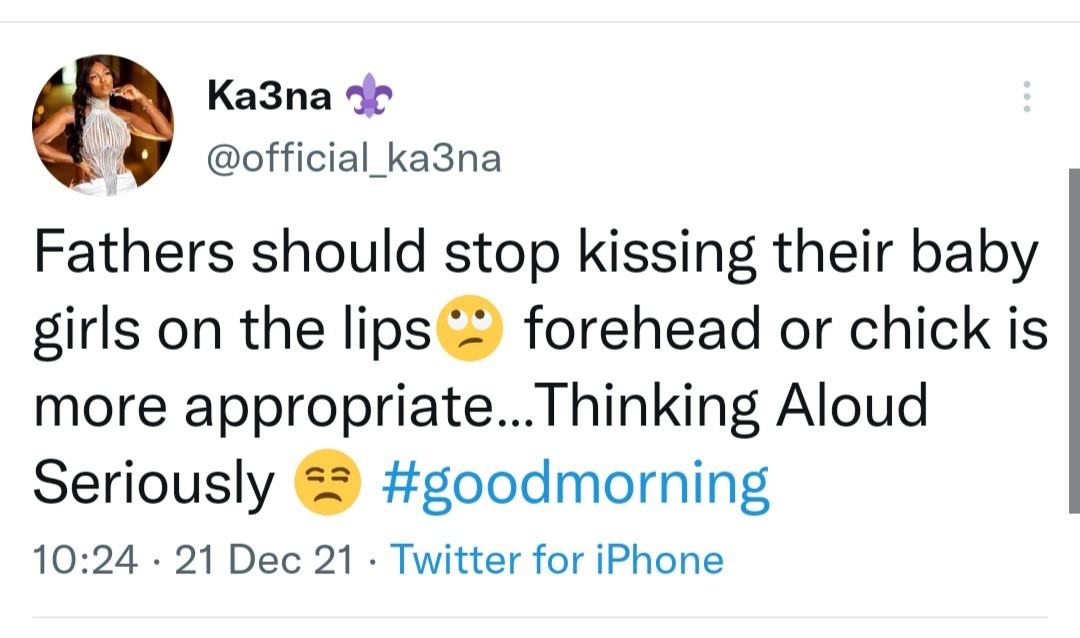The width and height of the screenshot is (1080, 638).
Task: Click the Twitter for iPhone source link
Action: (x=556, y=559)
